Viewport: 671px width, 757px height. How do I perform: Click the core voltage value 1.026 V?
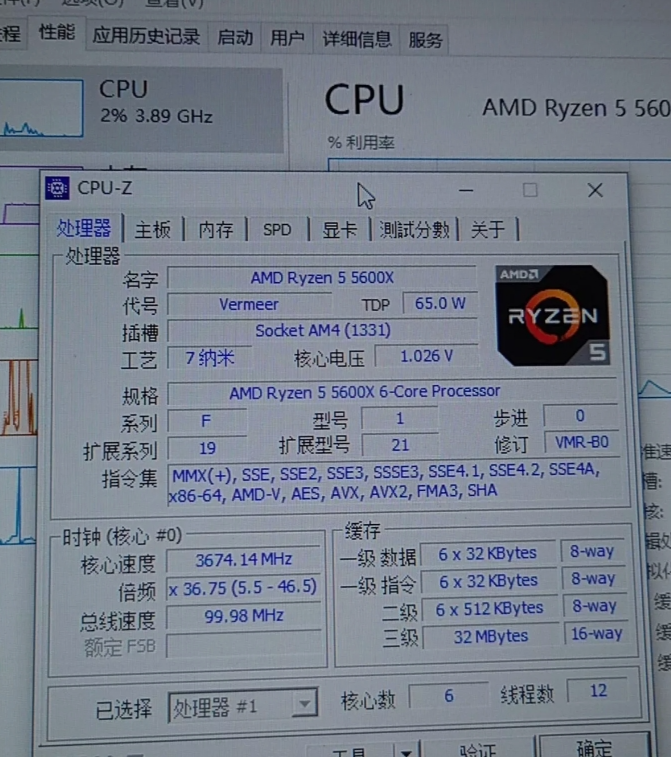427,356
